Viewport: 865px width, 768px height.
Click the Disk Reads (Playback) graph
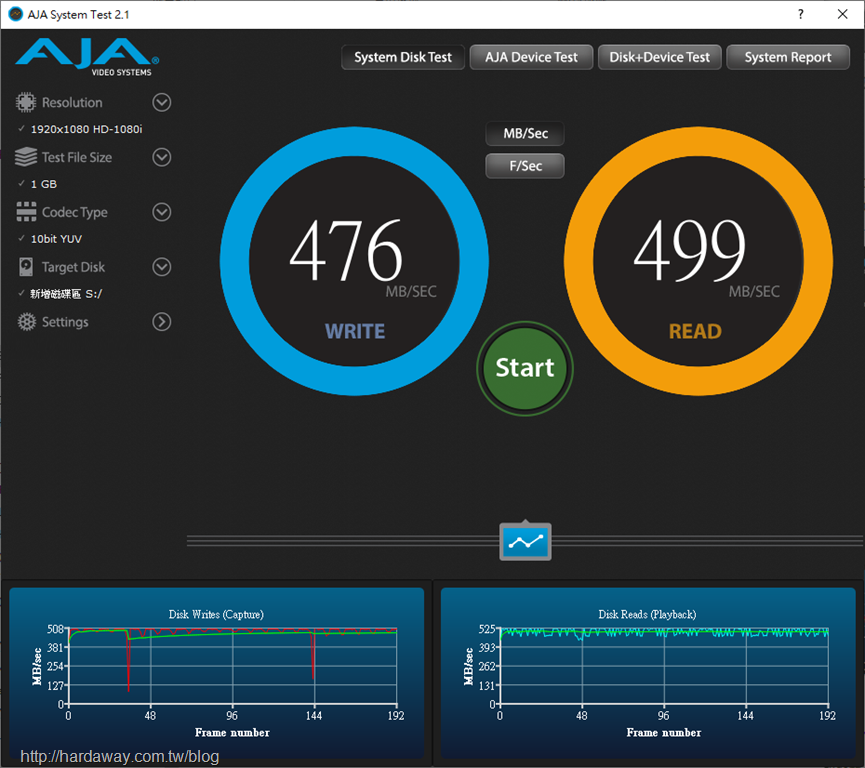click(x=648, y=673)
